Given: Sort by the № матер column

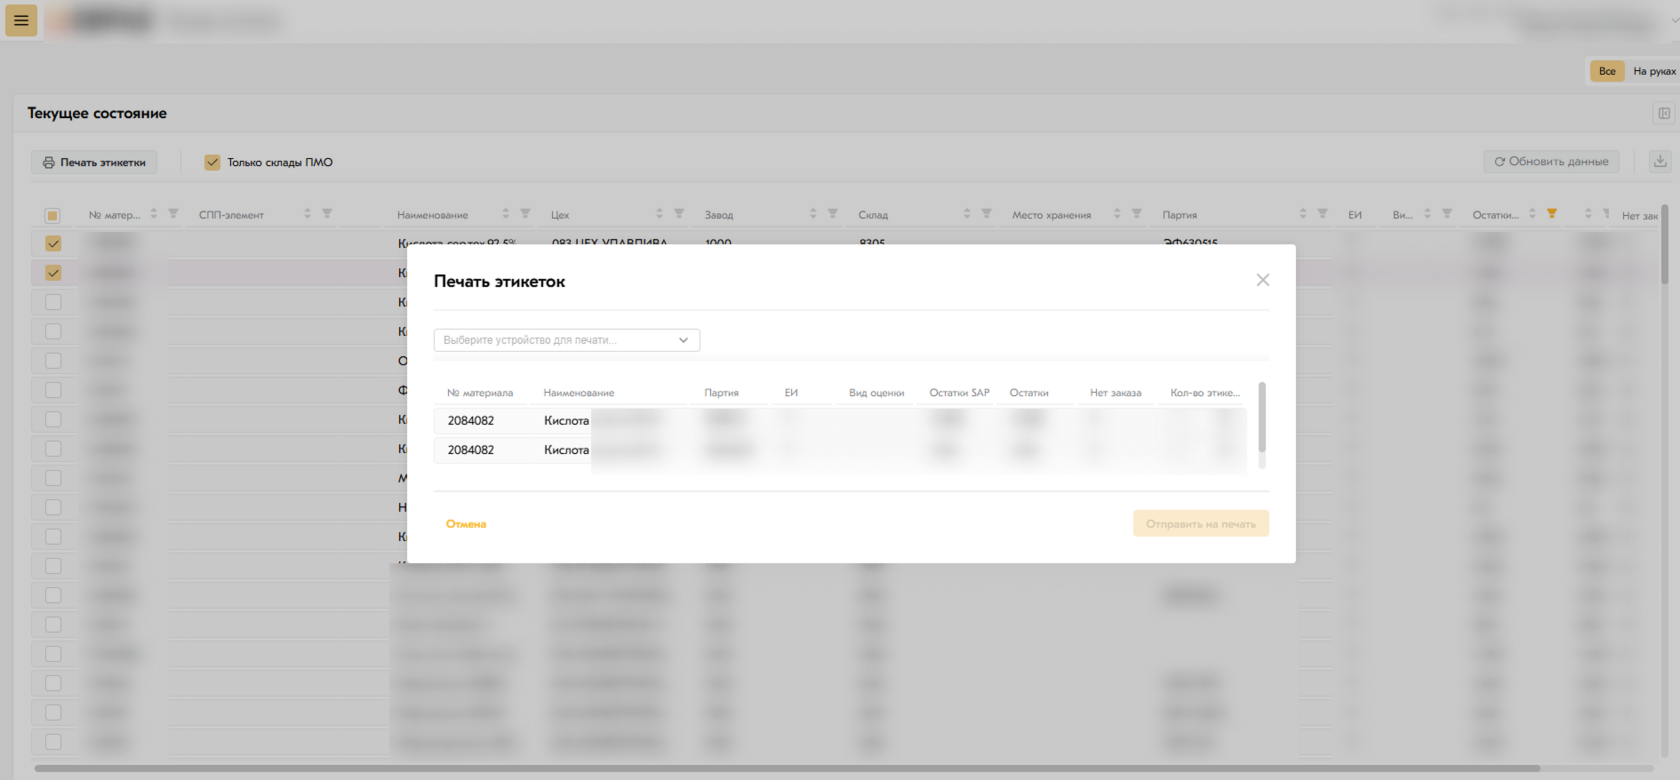Looking at the screenshot, I should tap(154, 214).
